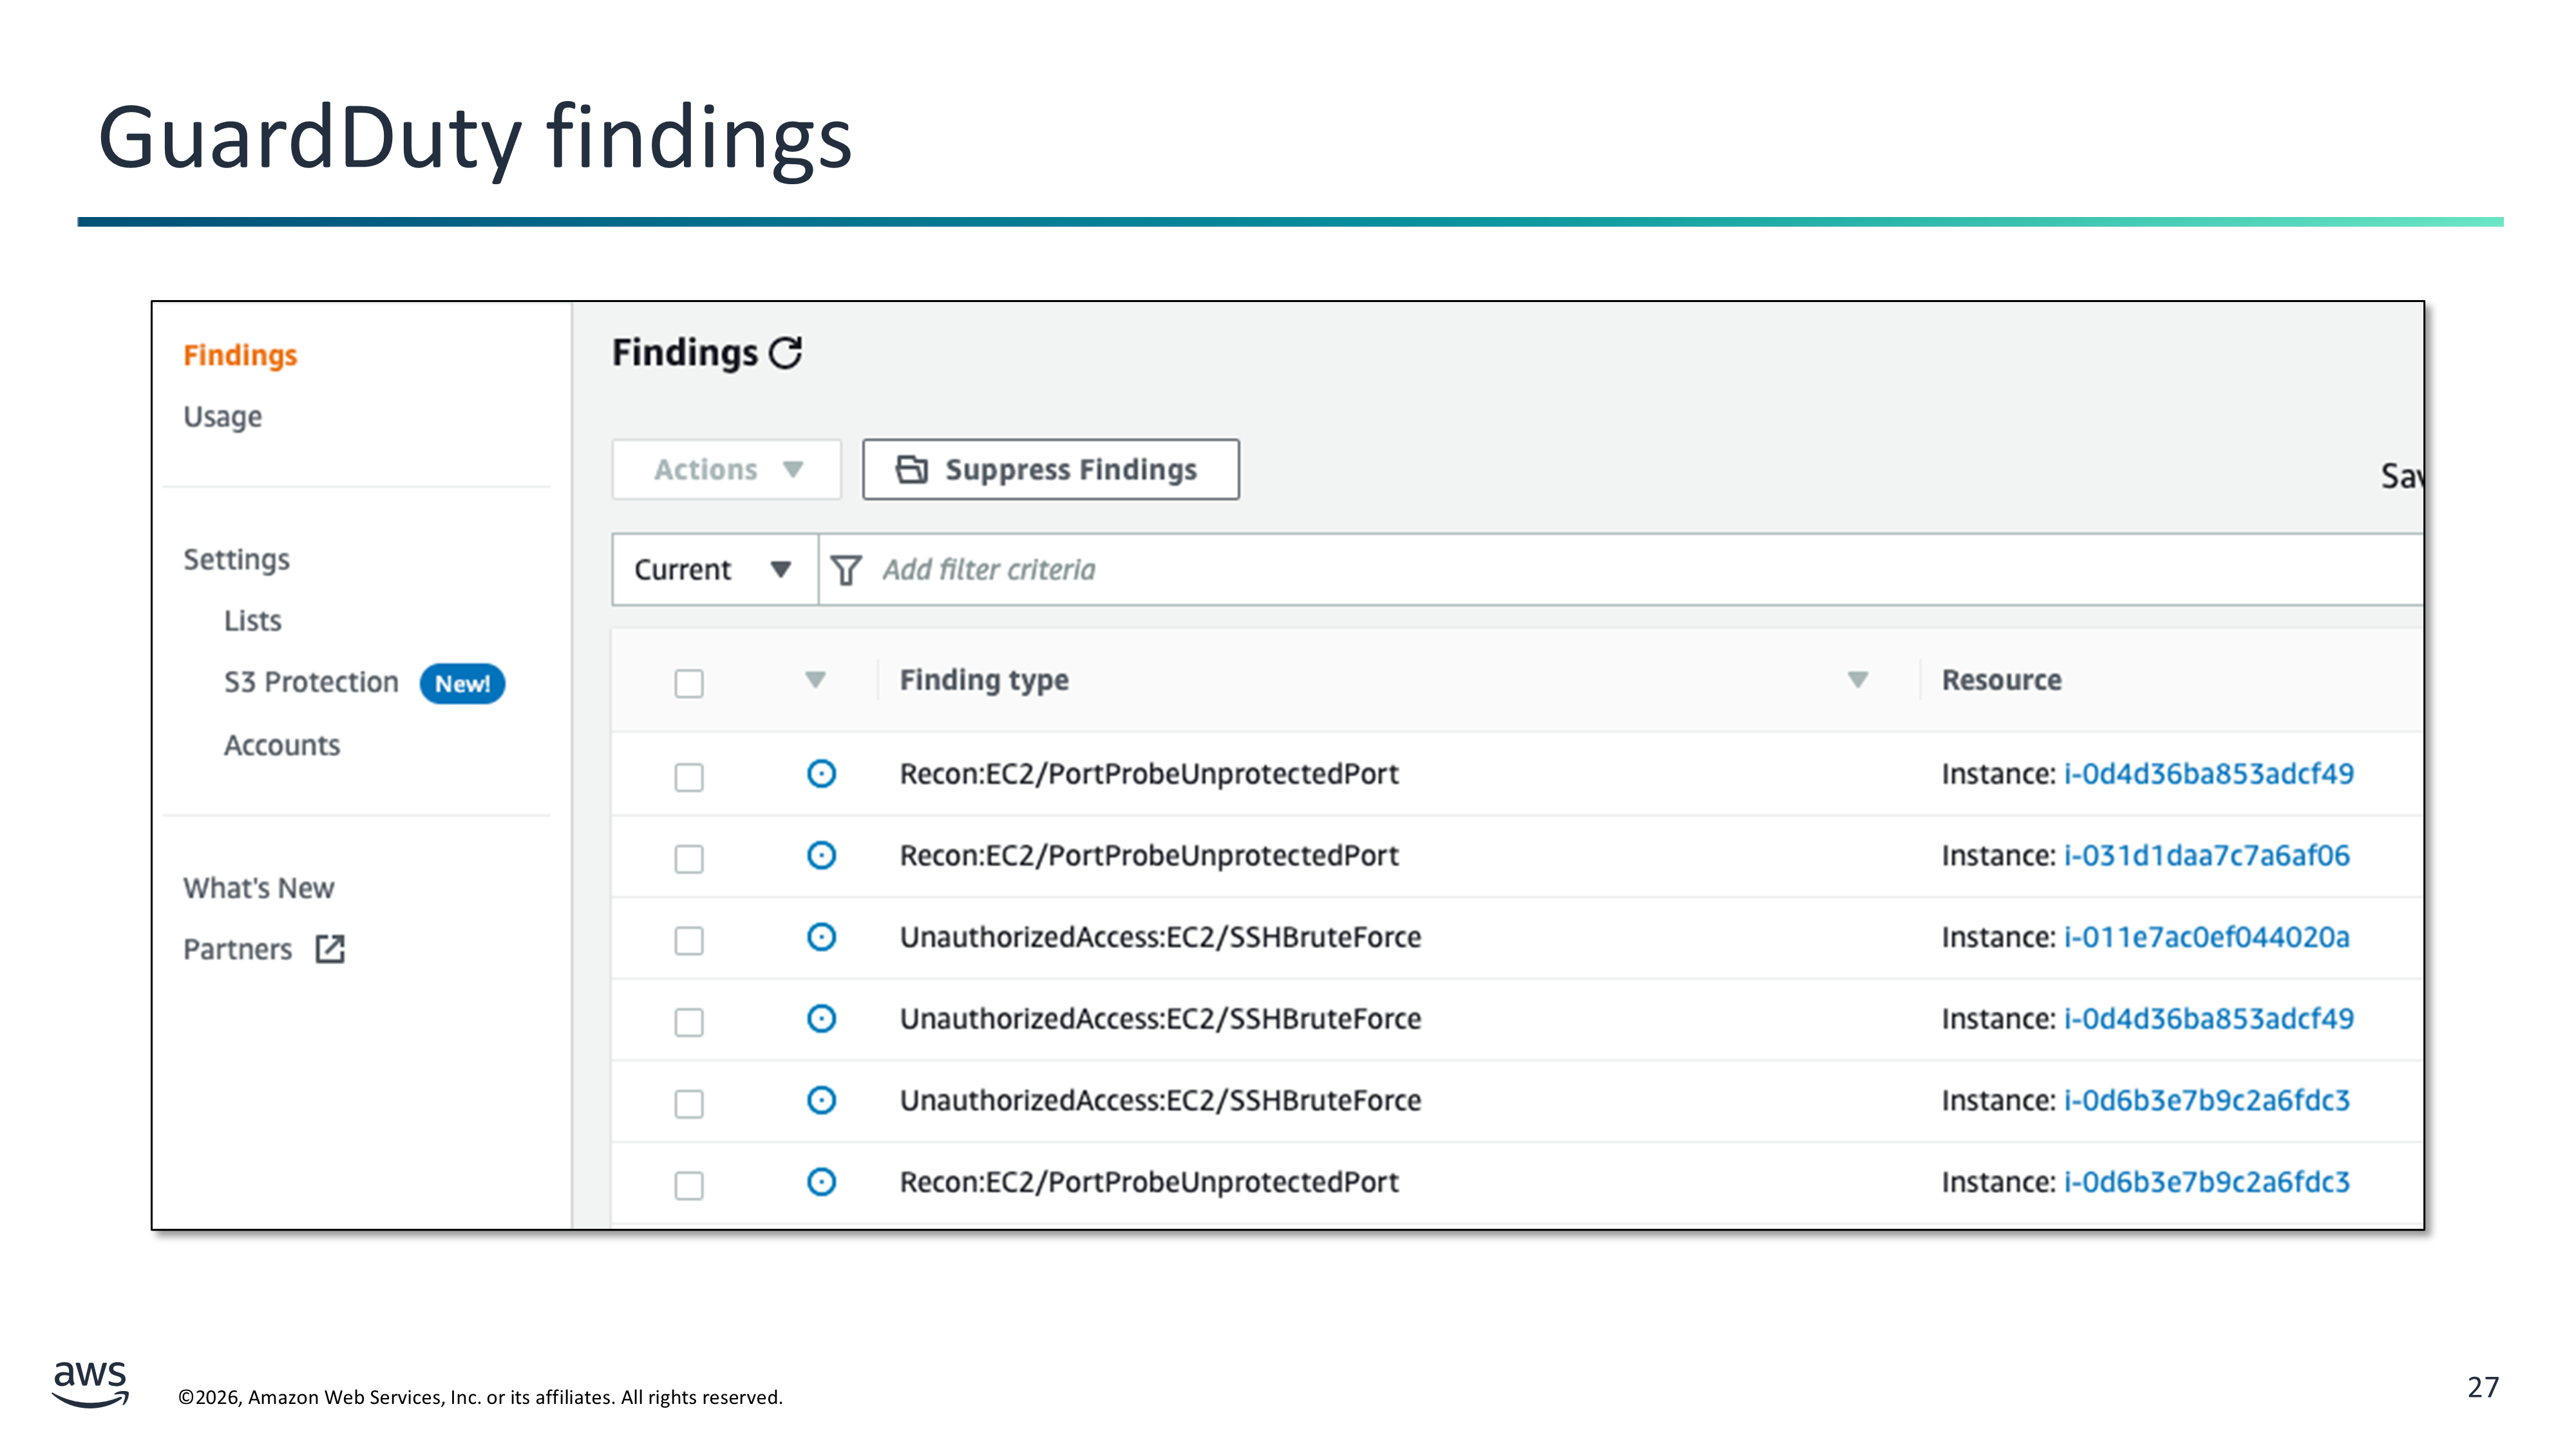The height and width of the screenshot is (1449, 2576).
Task: Open Usage in the left navigation
Action: pyautogui.click(x=222, y=417)
